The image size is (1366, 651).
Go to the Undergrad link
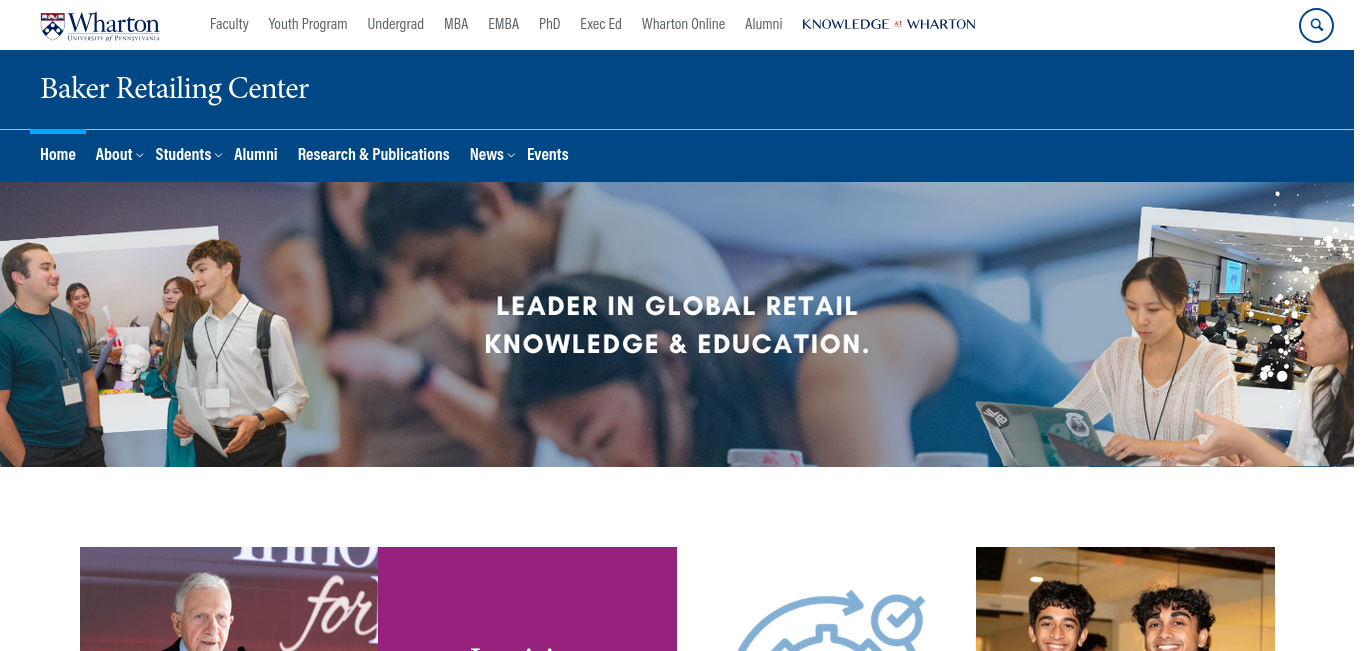click(396, 24)
